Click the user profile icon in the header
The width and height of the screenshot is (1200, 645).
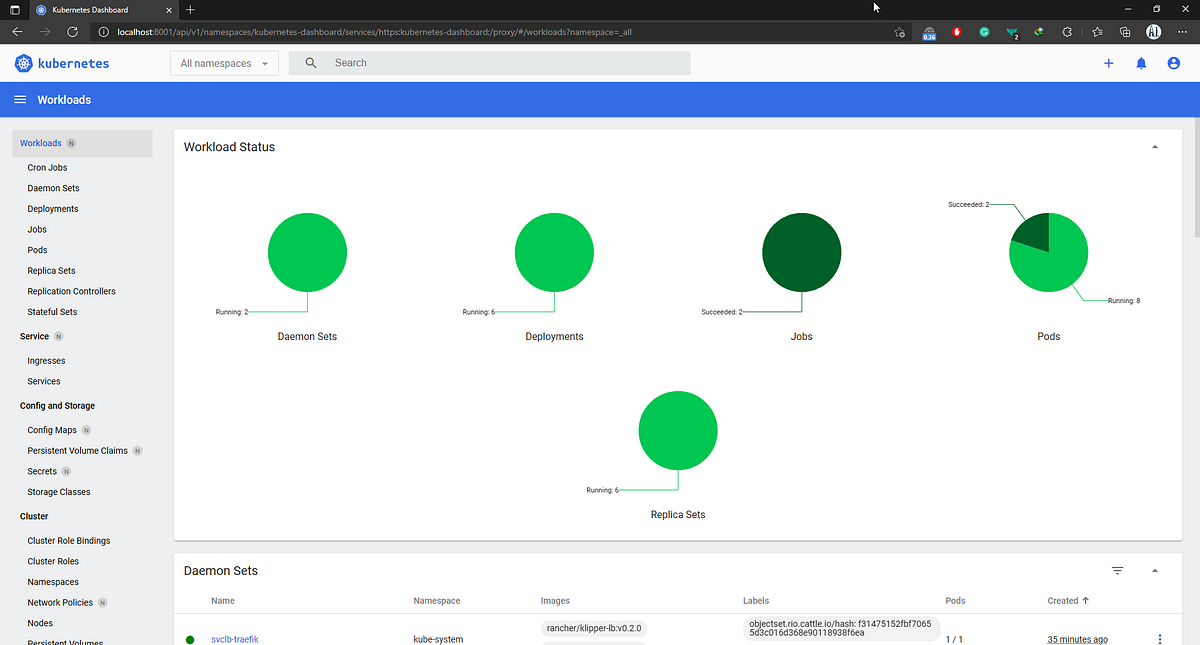1173,63
